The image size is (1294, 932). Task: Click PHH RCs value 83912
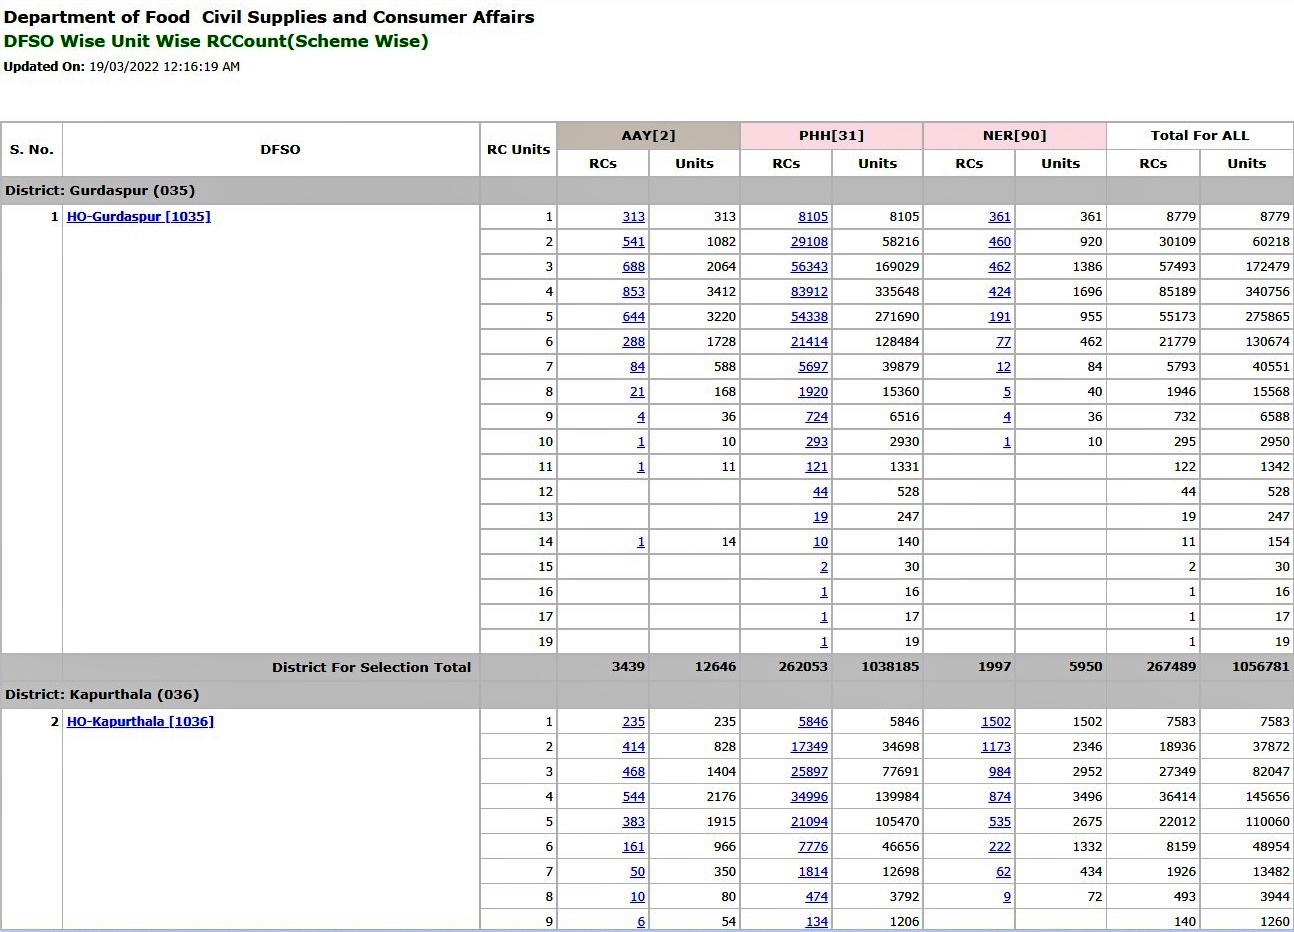(x=809, y=292)
